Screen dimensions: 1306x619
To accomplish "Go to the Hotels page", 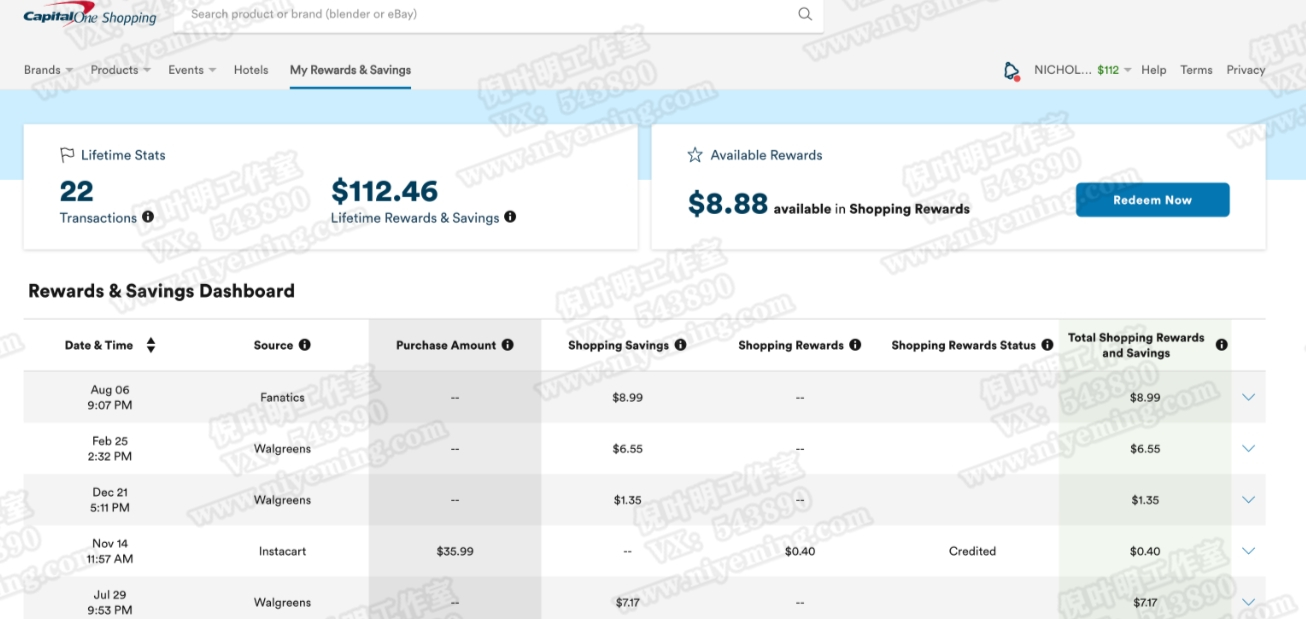I will point(251,70).
